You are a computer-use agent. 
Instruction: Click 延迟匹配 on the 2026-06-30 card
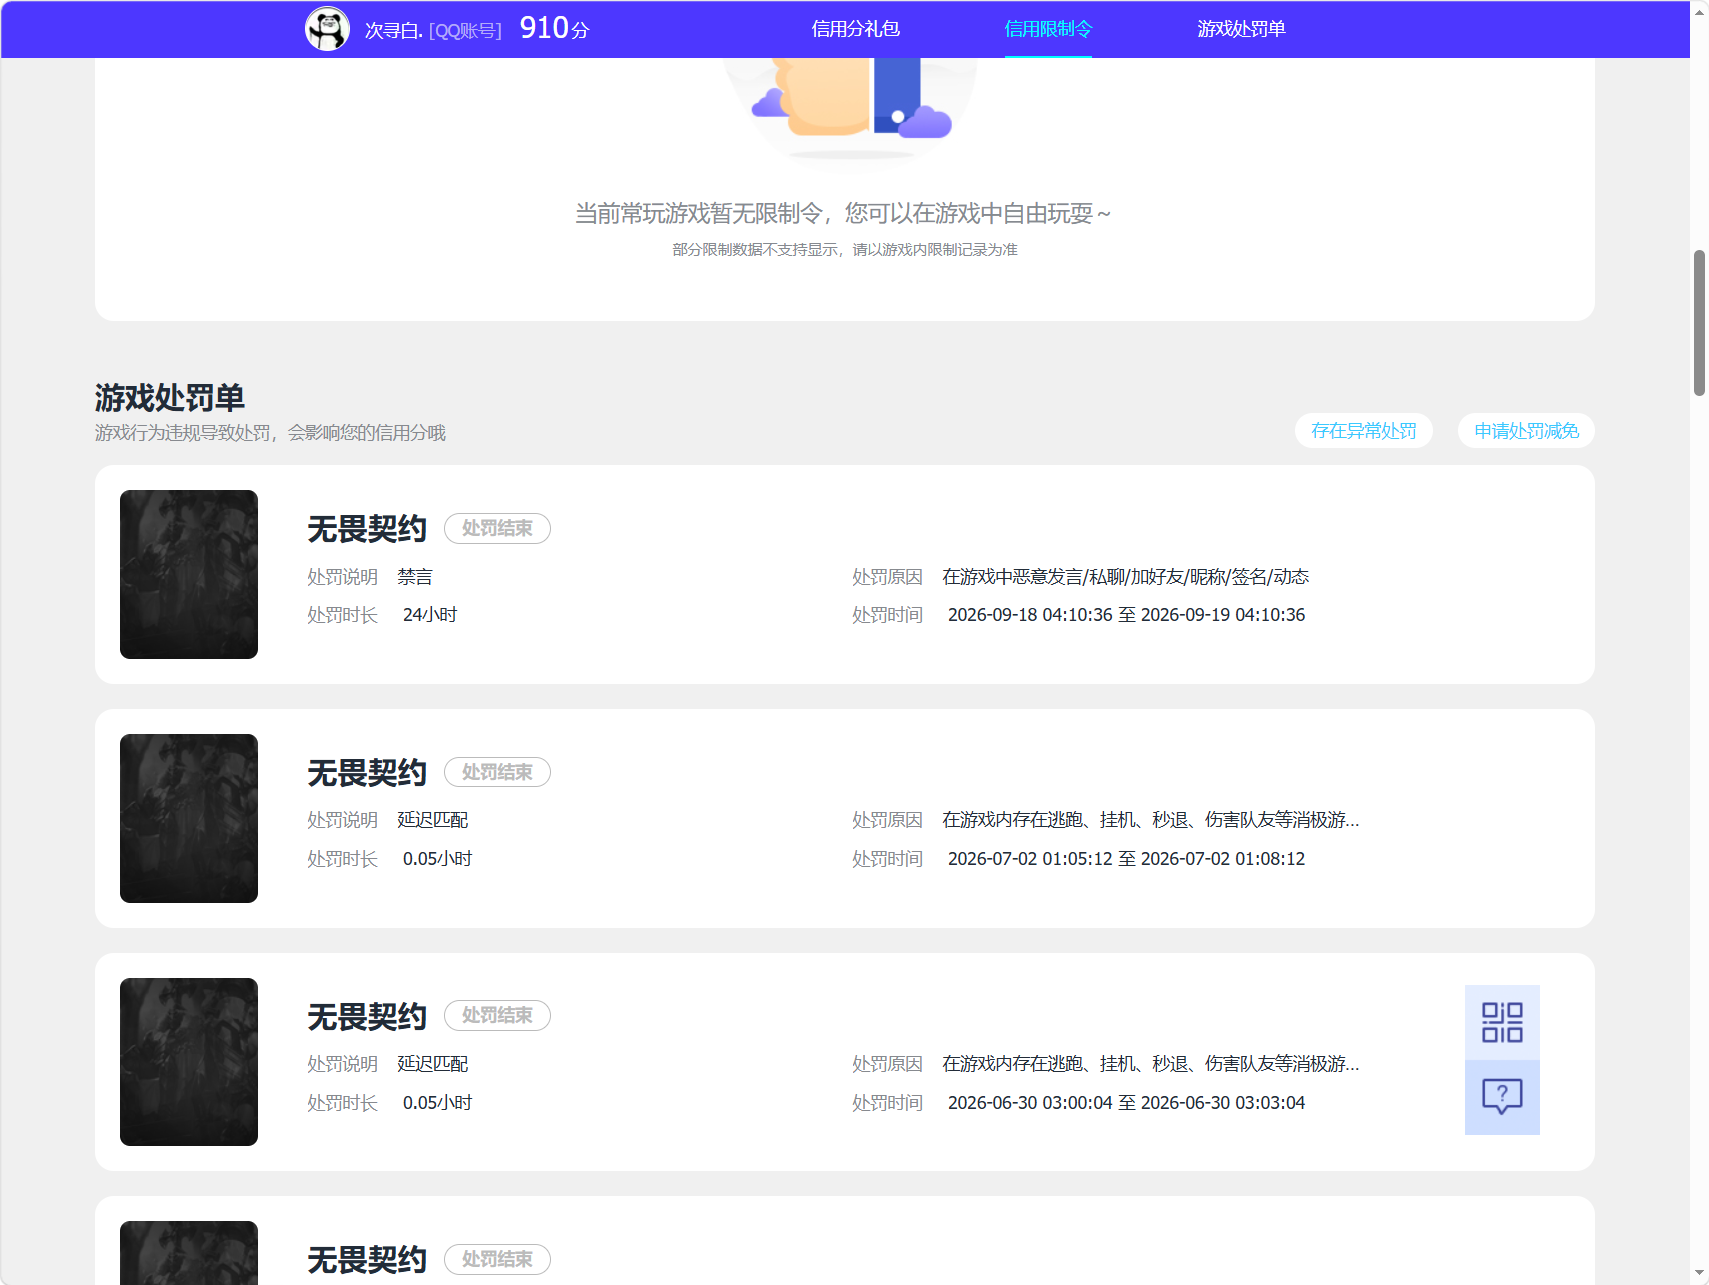pyautogui.click(x=433, y=1064)
